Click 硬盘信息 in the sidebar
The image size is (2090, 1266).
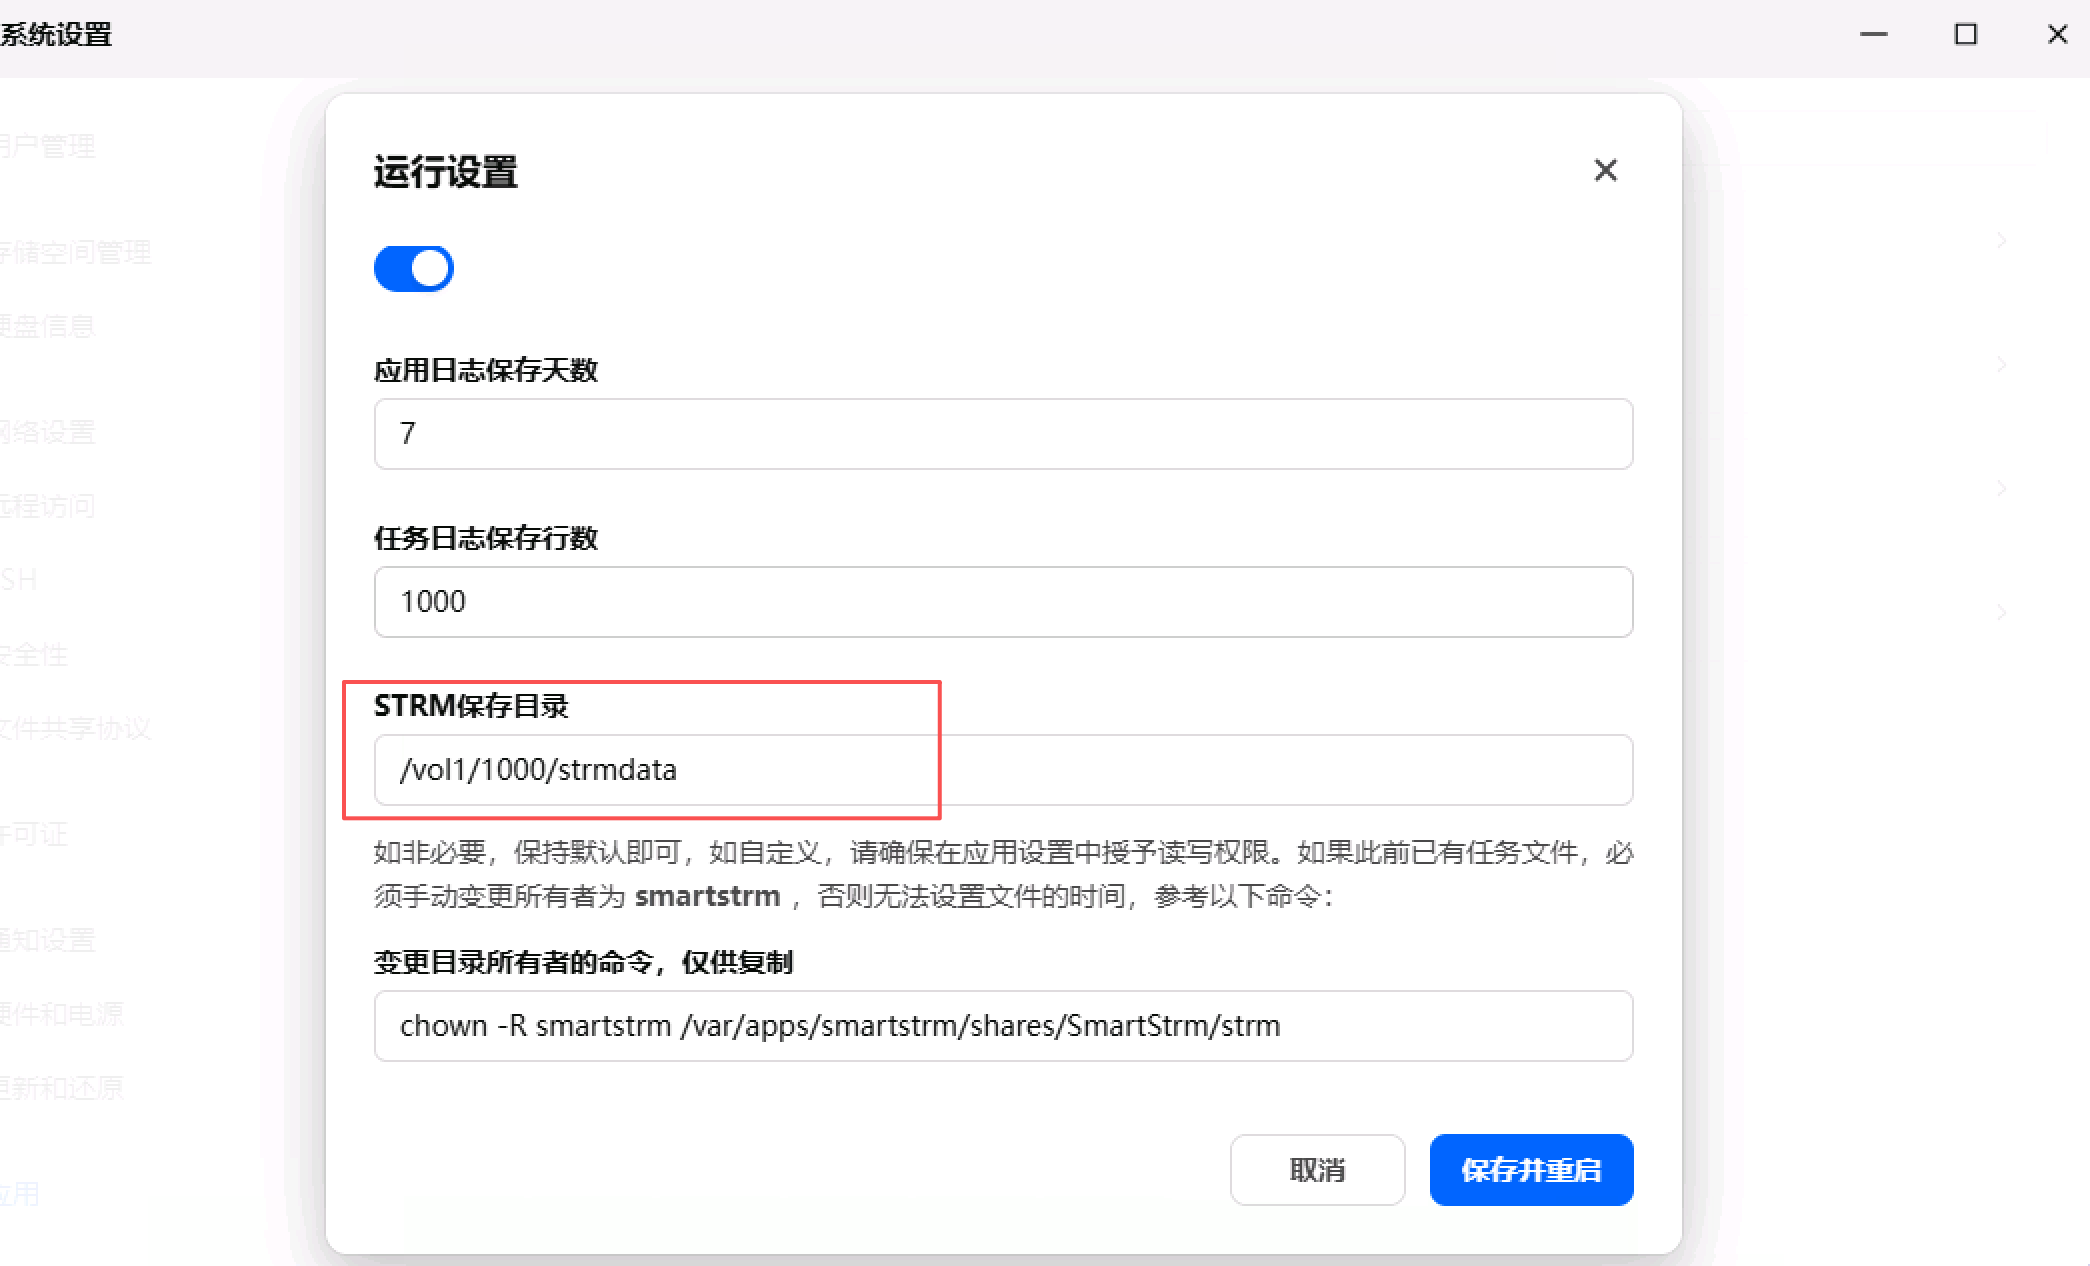coord(48,326)
